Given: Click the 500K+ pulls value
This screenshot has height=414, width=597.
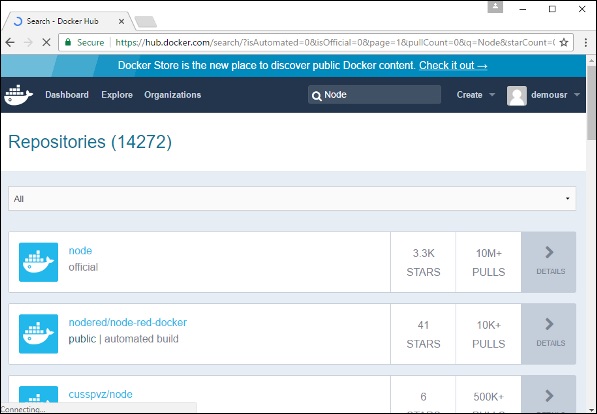Looking at the screenshot, I should 488,397.
